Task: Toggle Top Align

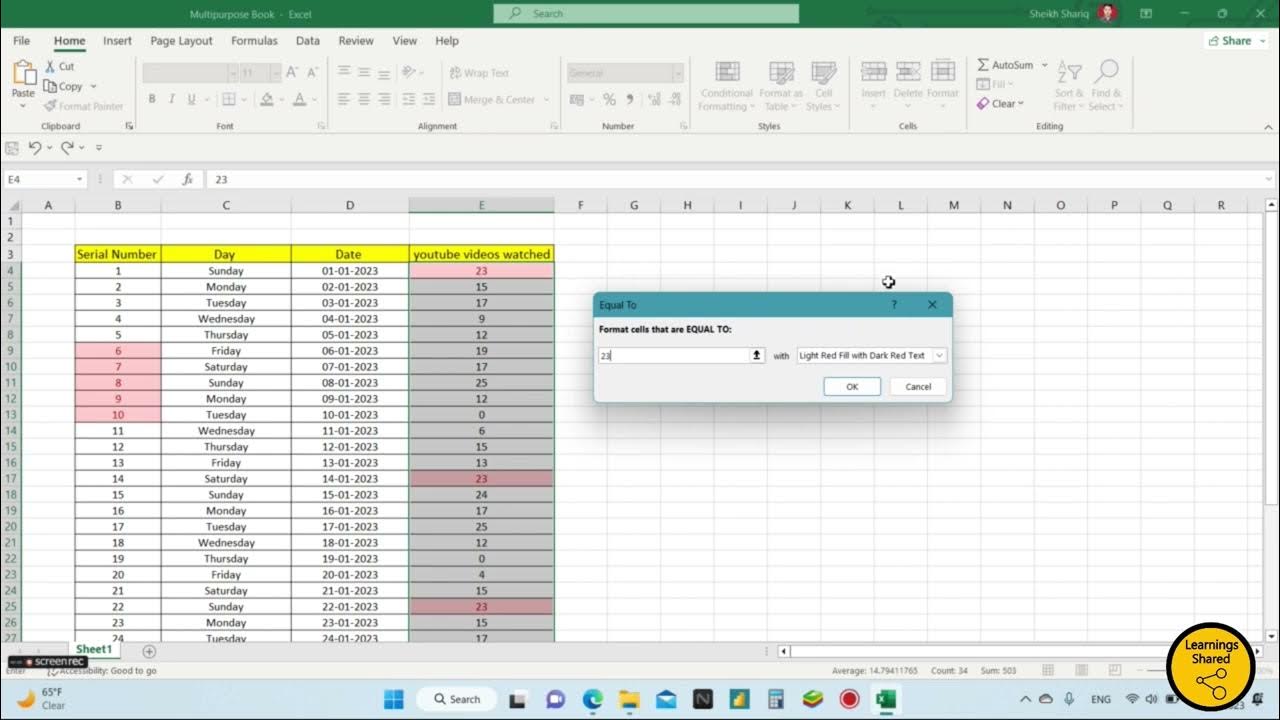Action: tap(344, 72)
